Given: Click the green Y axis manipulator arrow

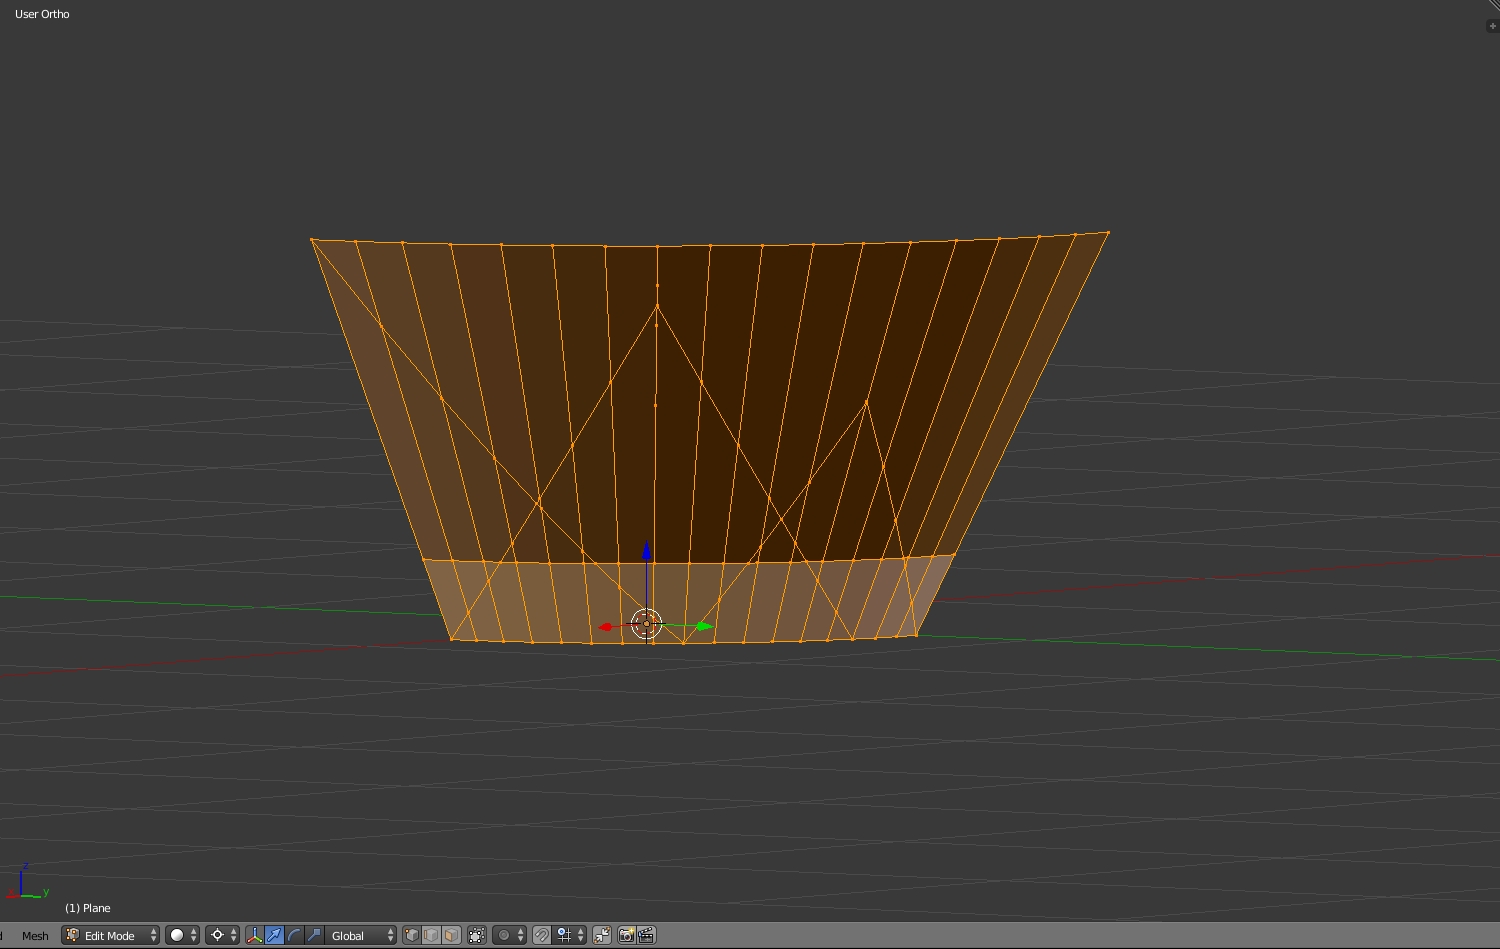Looking at the screenshot, I should coord(704,626).
